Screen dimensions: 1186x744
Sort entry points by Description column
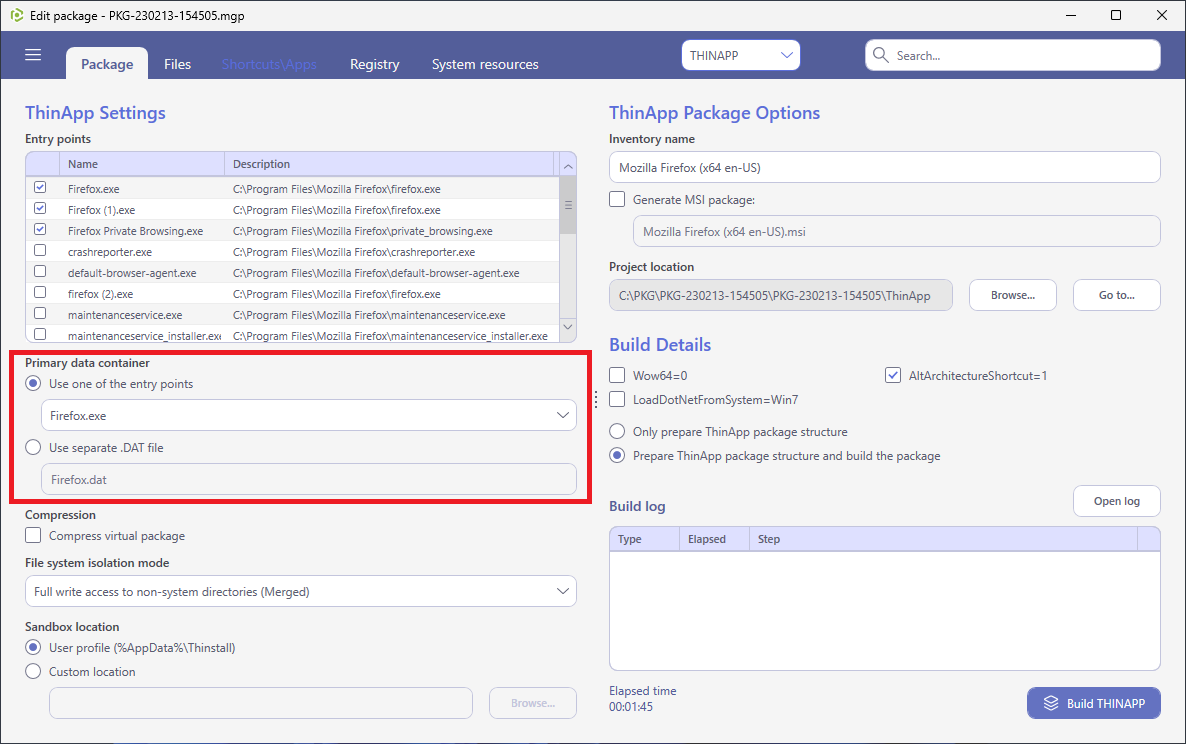pos(390,164)
